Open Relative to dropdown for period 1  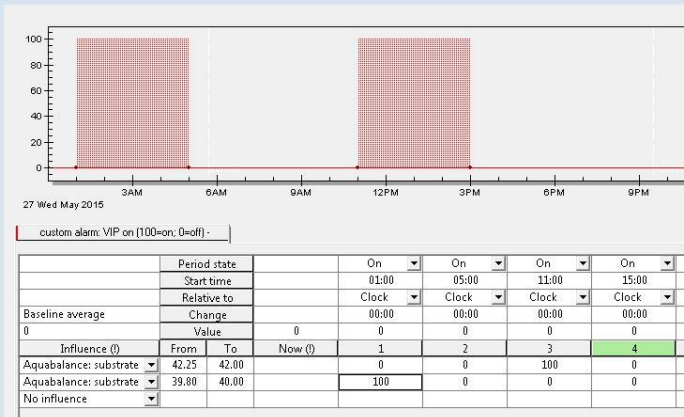(414, 297)
